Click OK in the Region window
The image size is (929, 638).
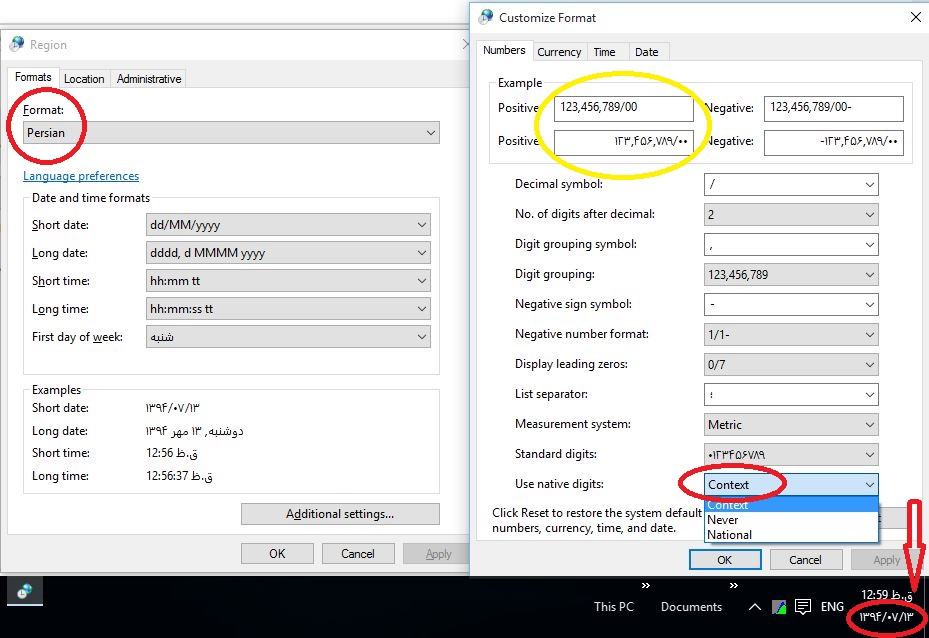(x=277, y=554)
